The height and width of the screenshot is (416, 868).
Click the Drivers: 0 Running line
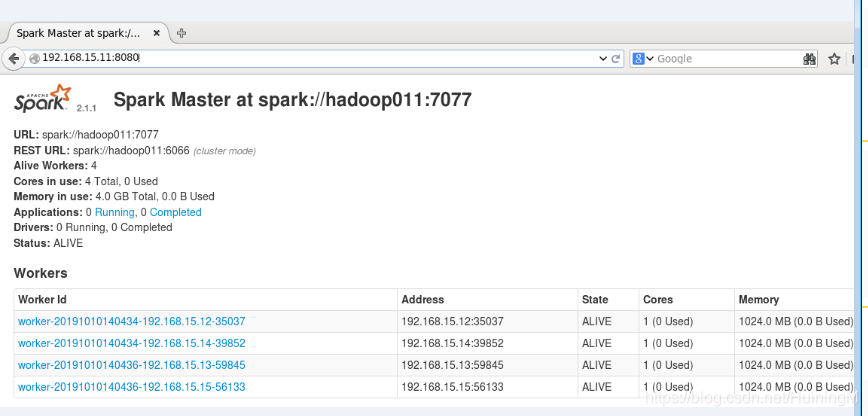click(93, 228)
